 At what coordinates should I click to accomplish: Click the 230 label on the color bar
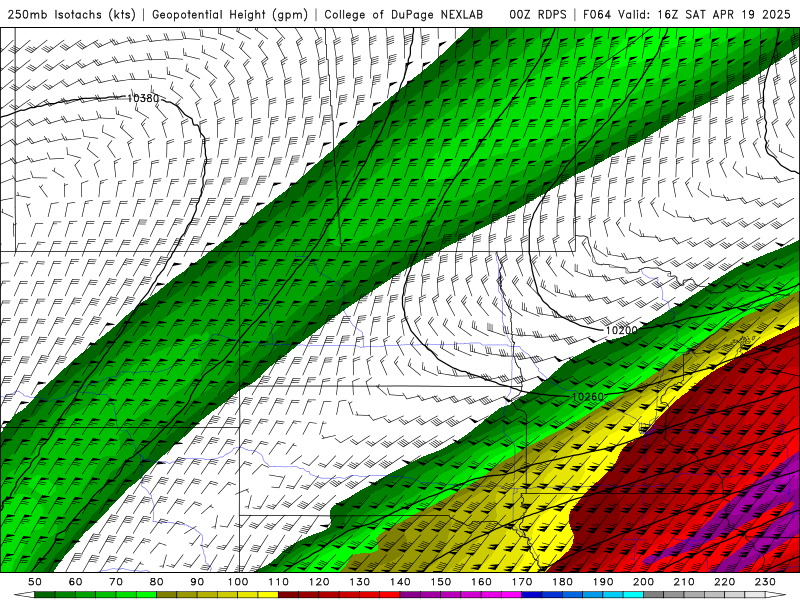coord(765,582)
